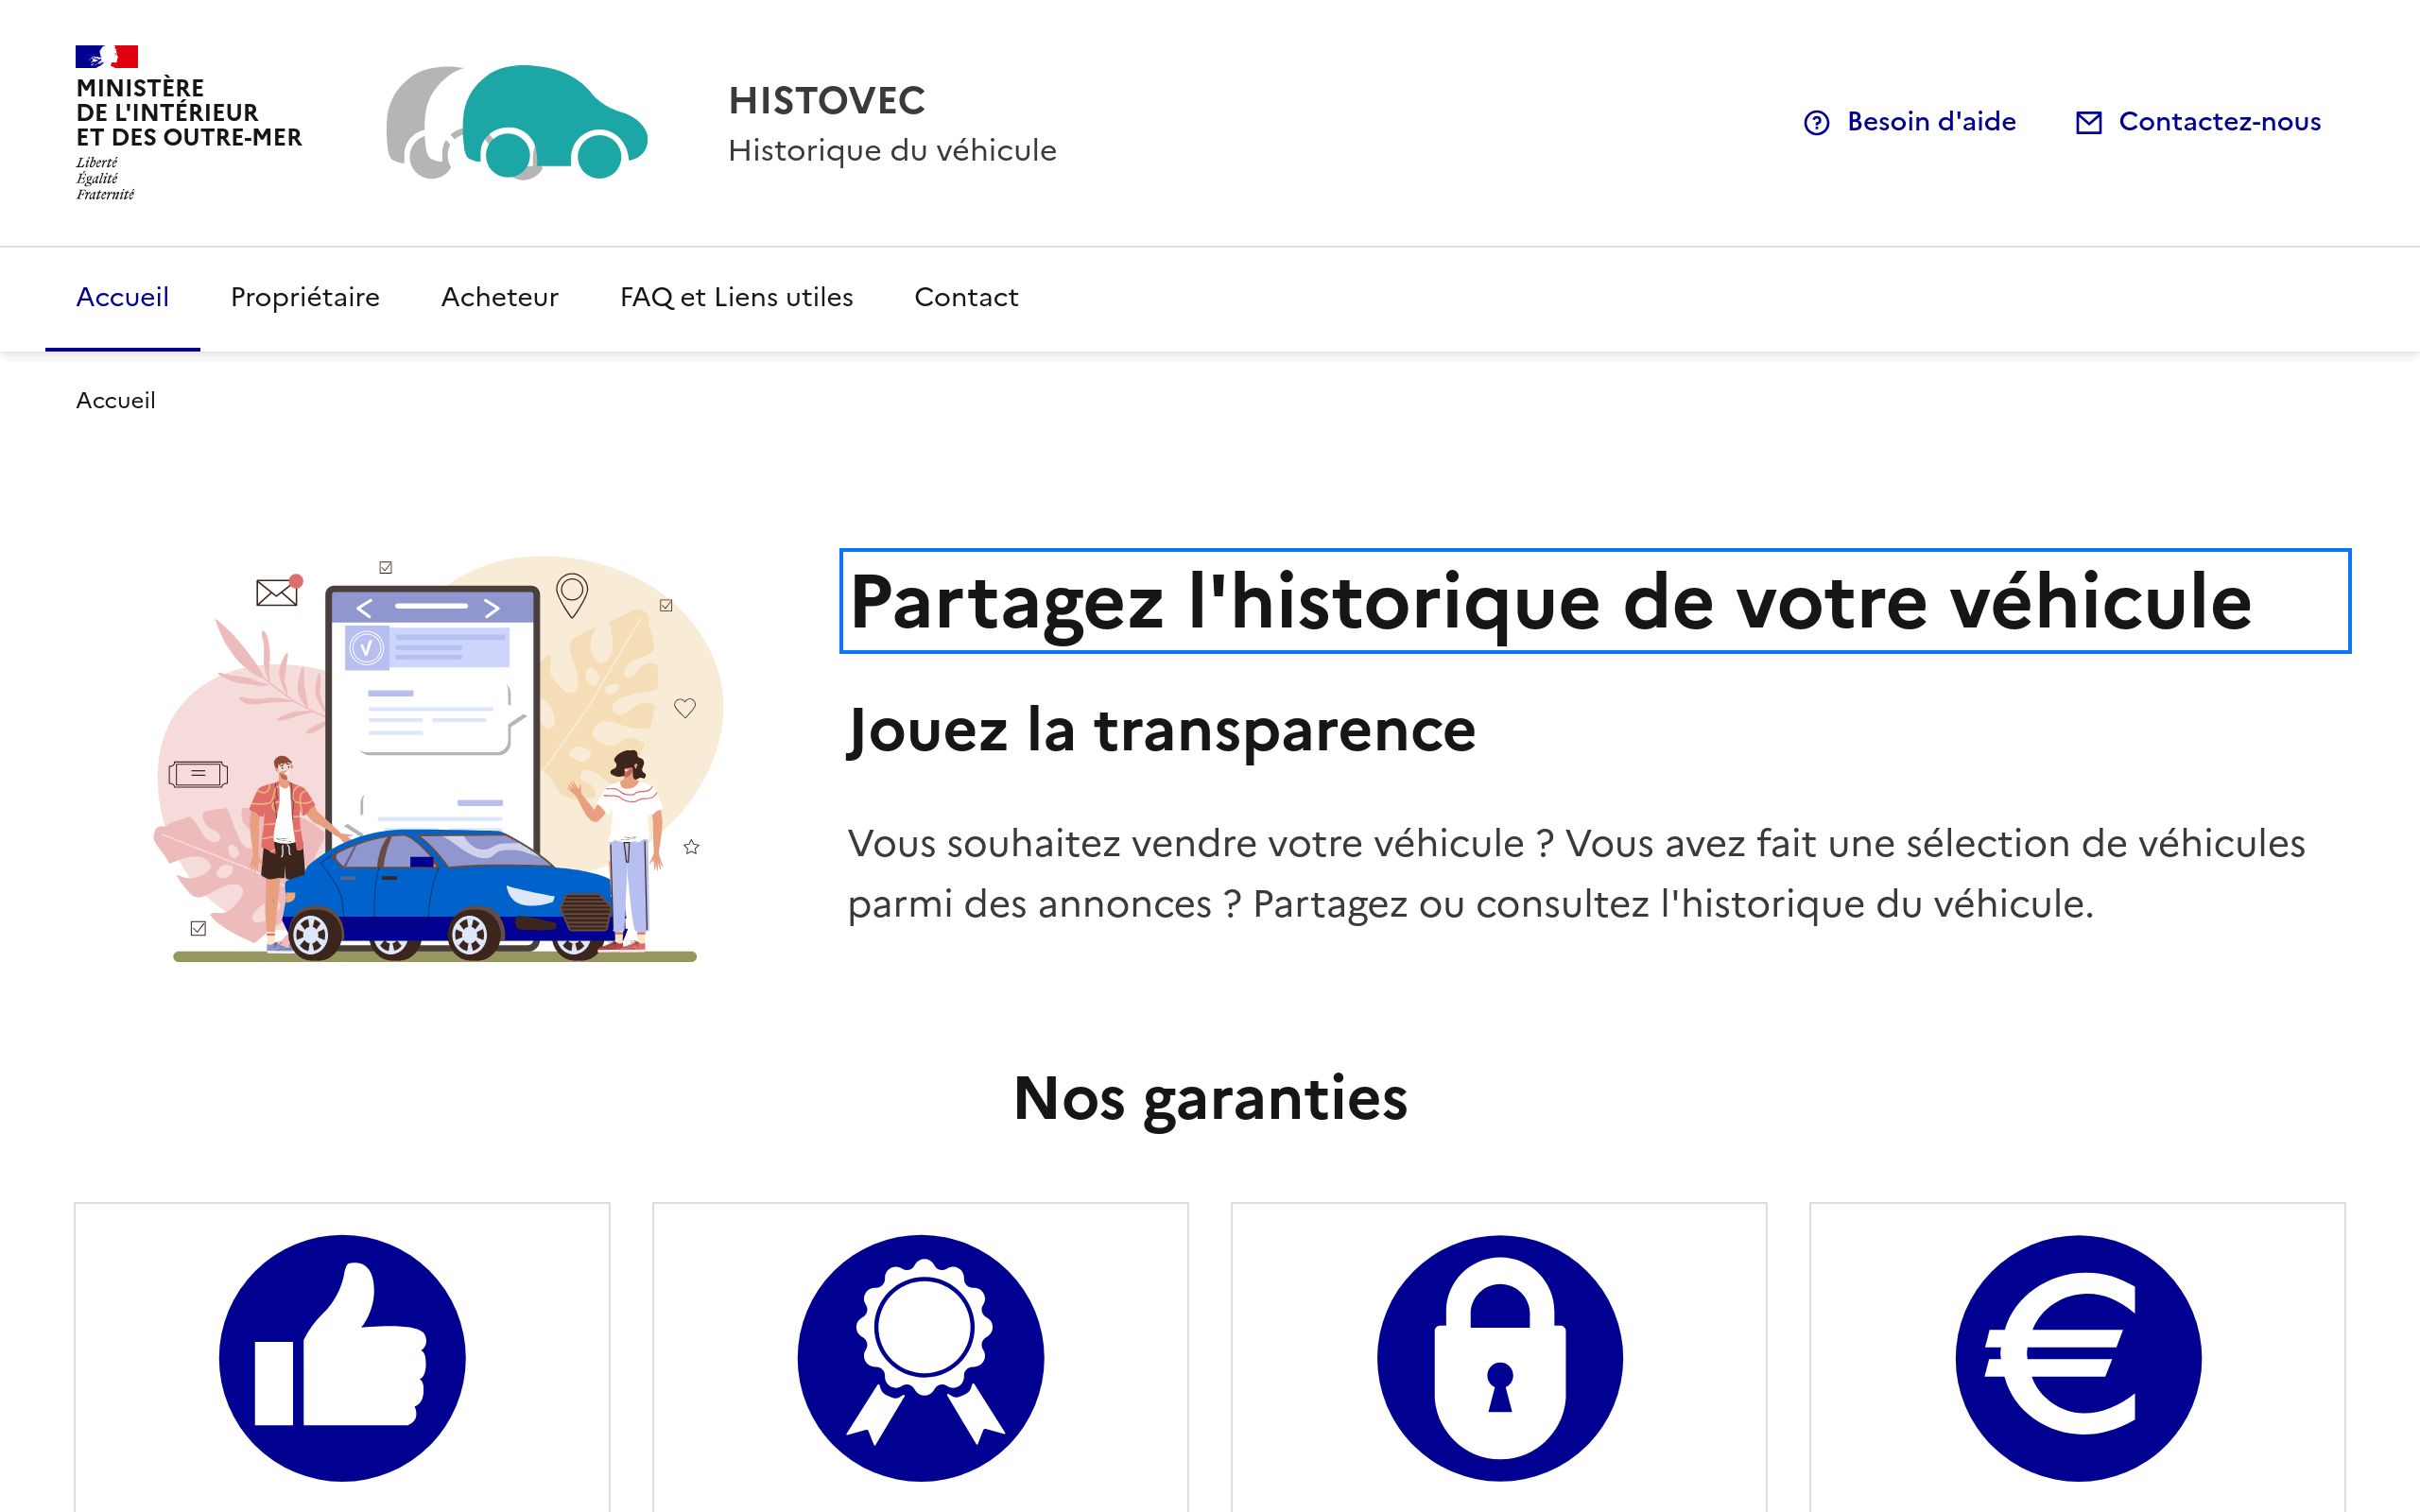Viewport: 2420px width, 1512px height.
Task: Click the thumbs-up guarantee icon
Action: point(342,1358)
